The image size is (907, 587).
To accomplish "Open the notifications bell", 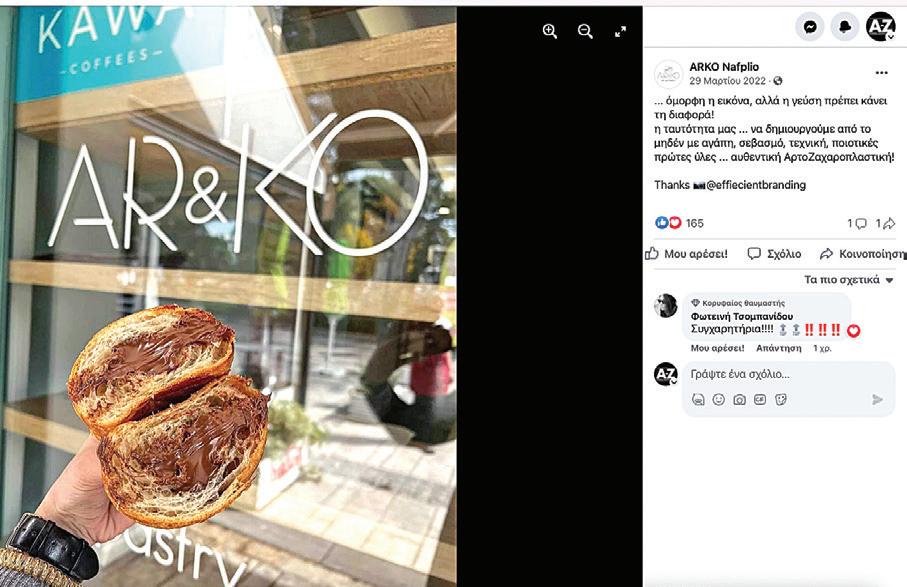I will coord(845,27).
